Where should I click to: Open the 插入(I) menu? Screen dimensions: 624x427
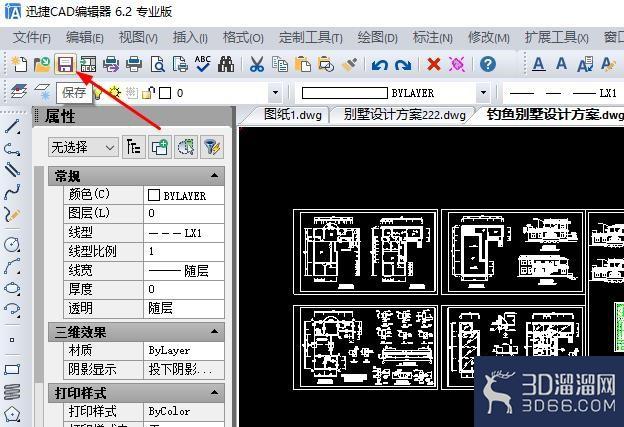click(x=190, y=38)
